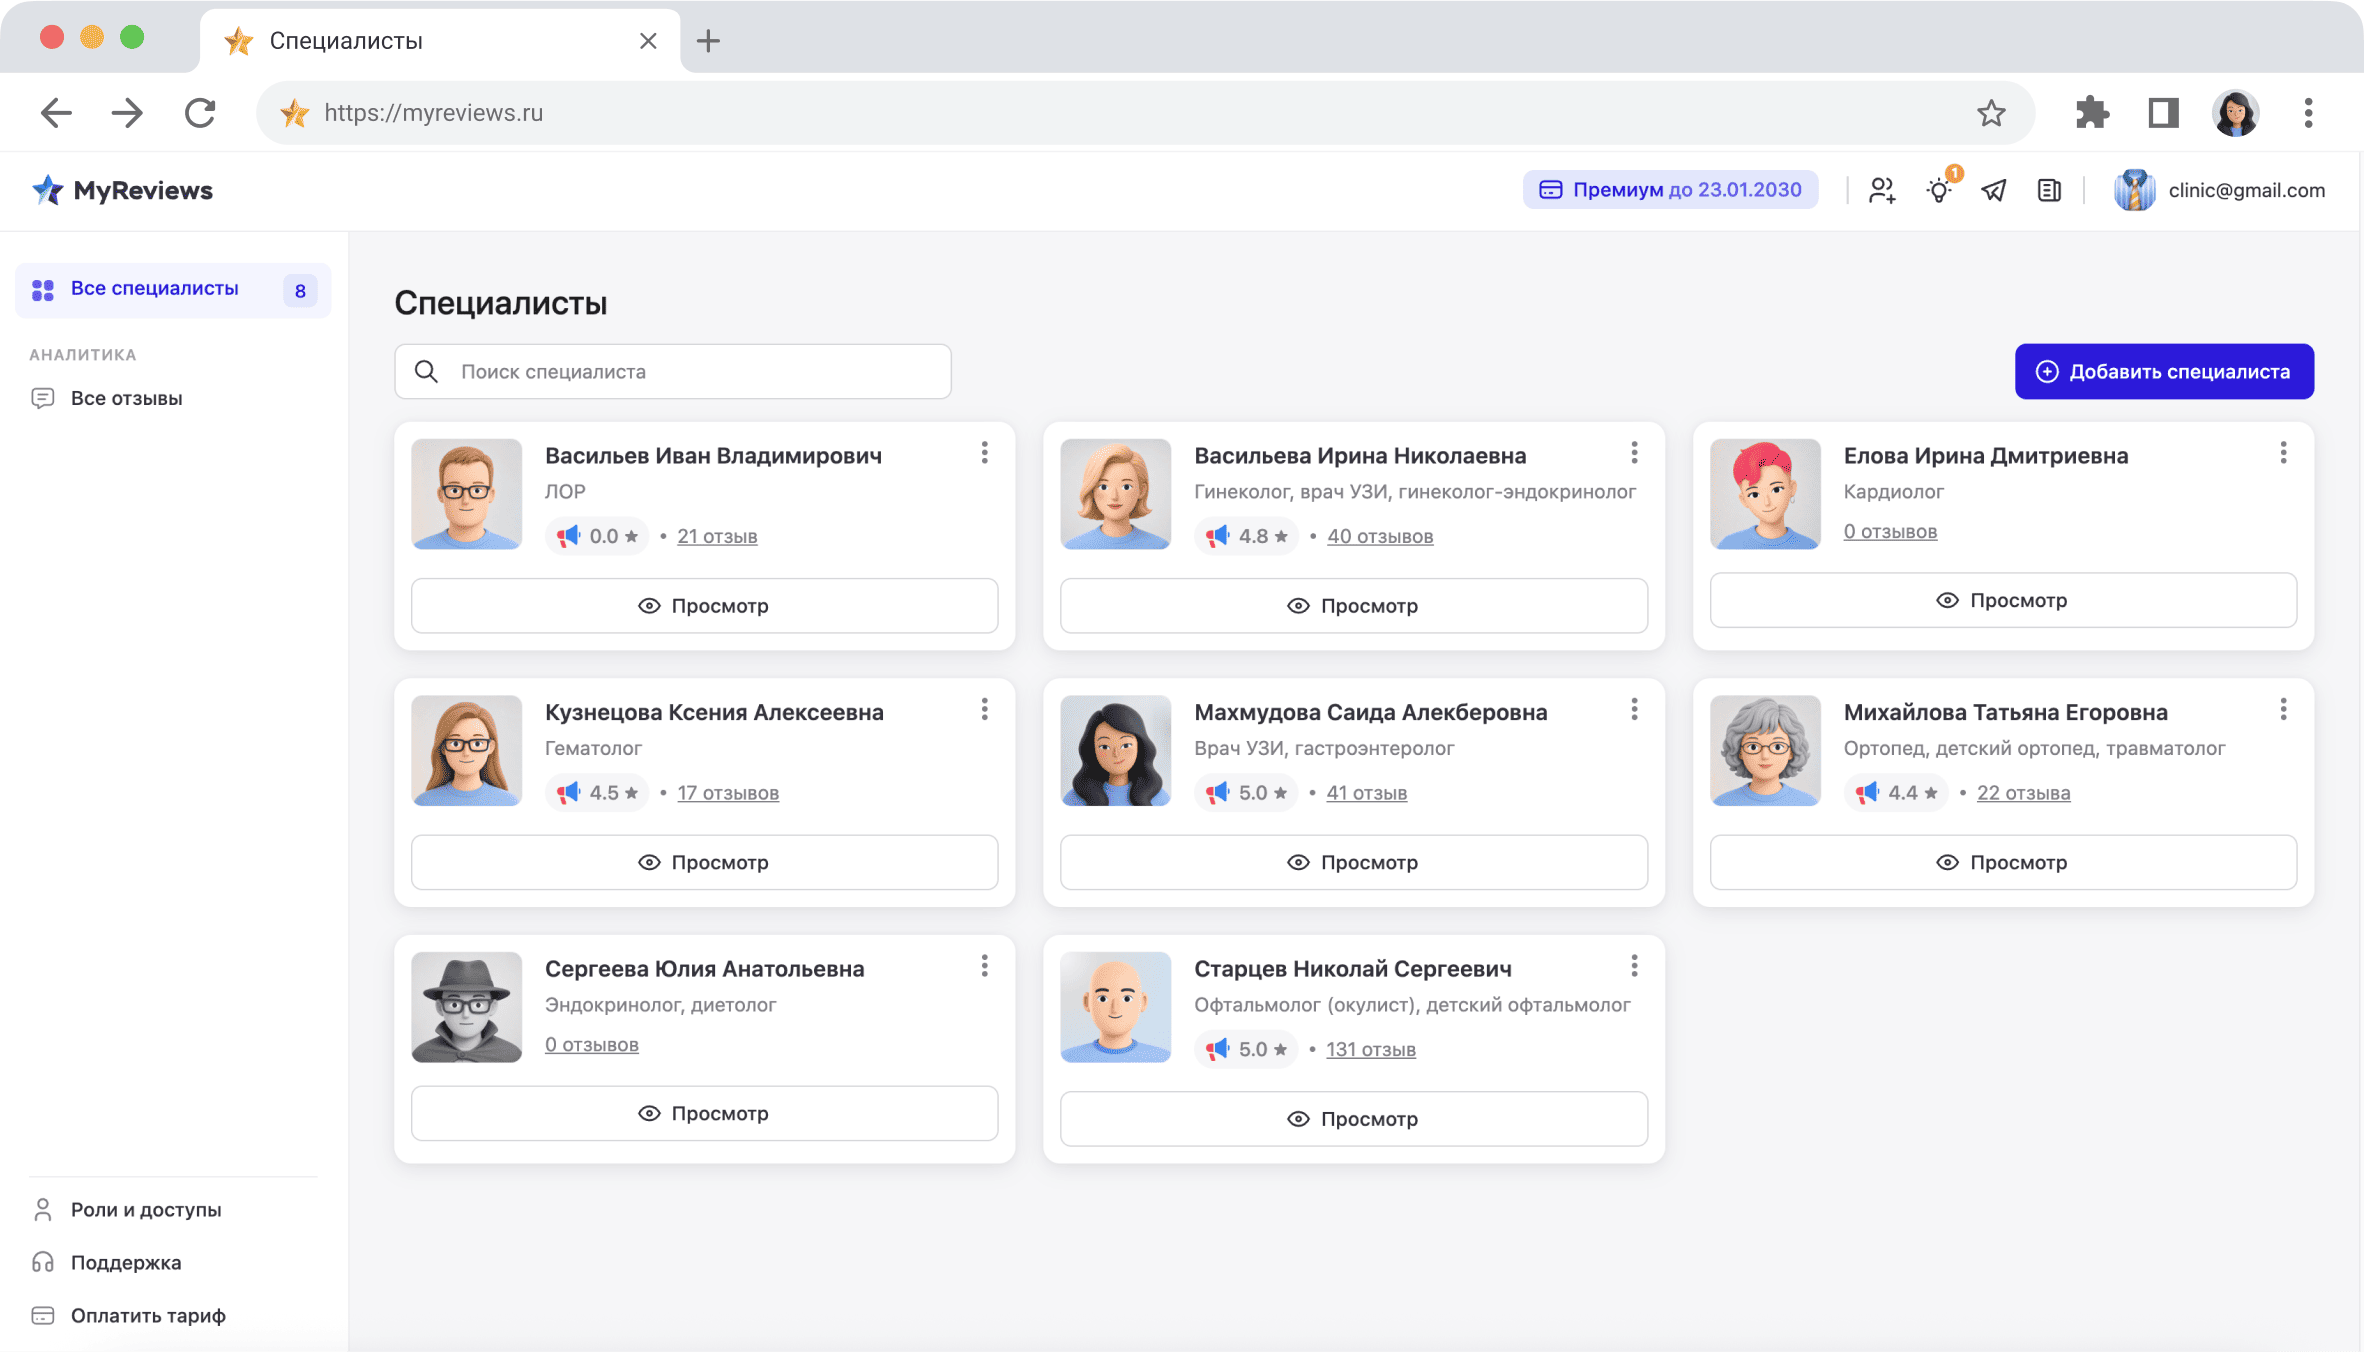Go back with browser back arrow
2364x1352 pixels.
(x=56, y=113)
